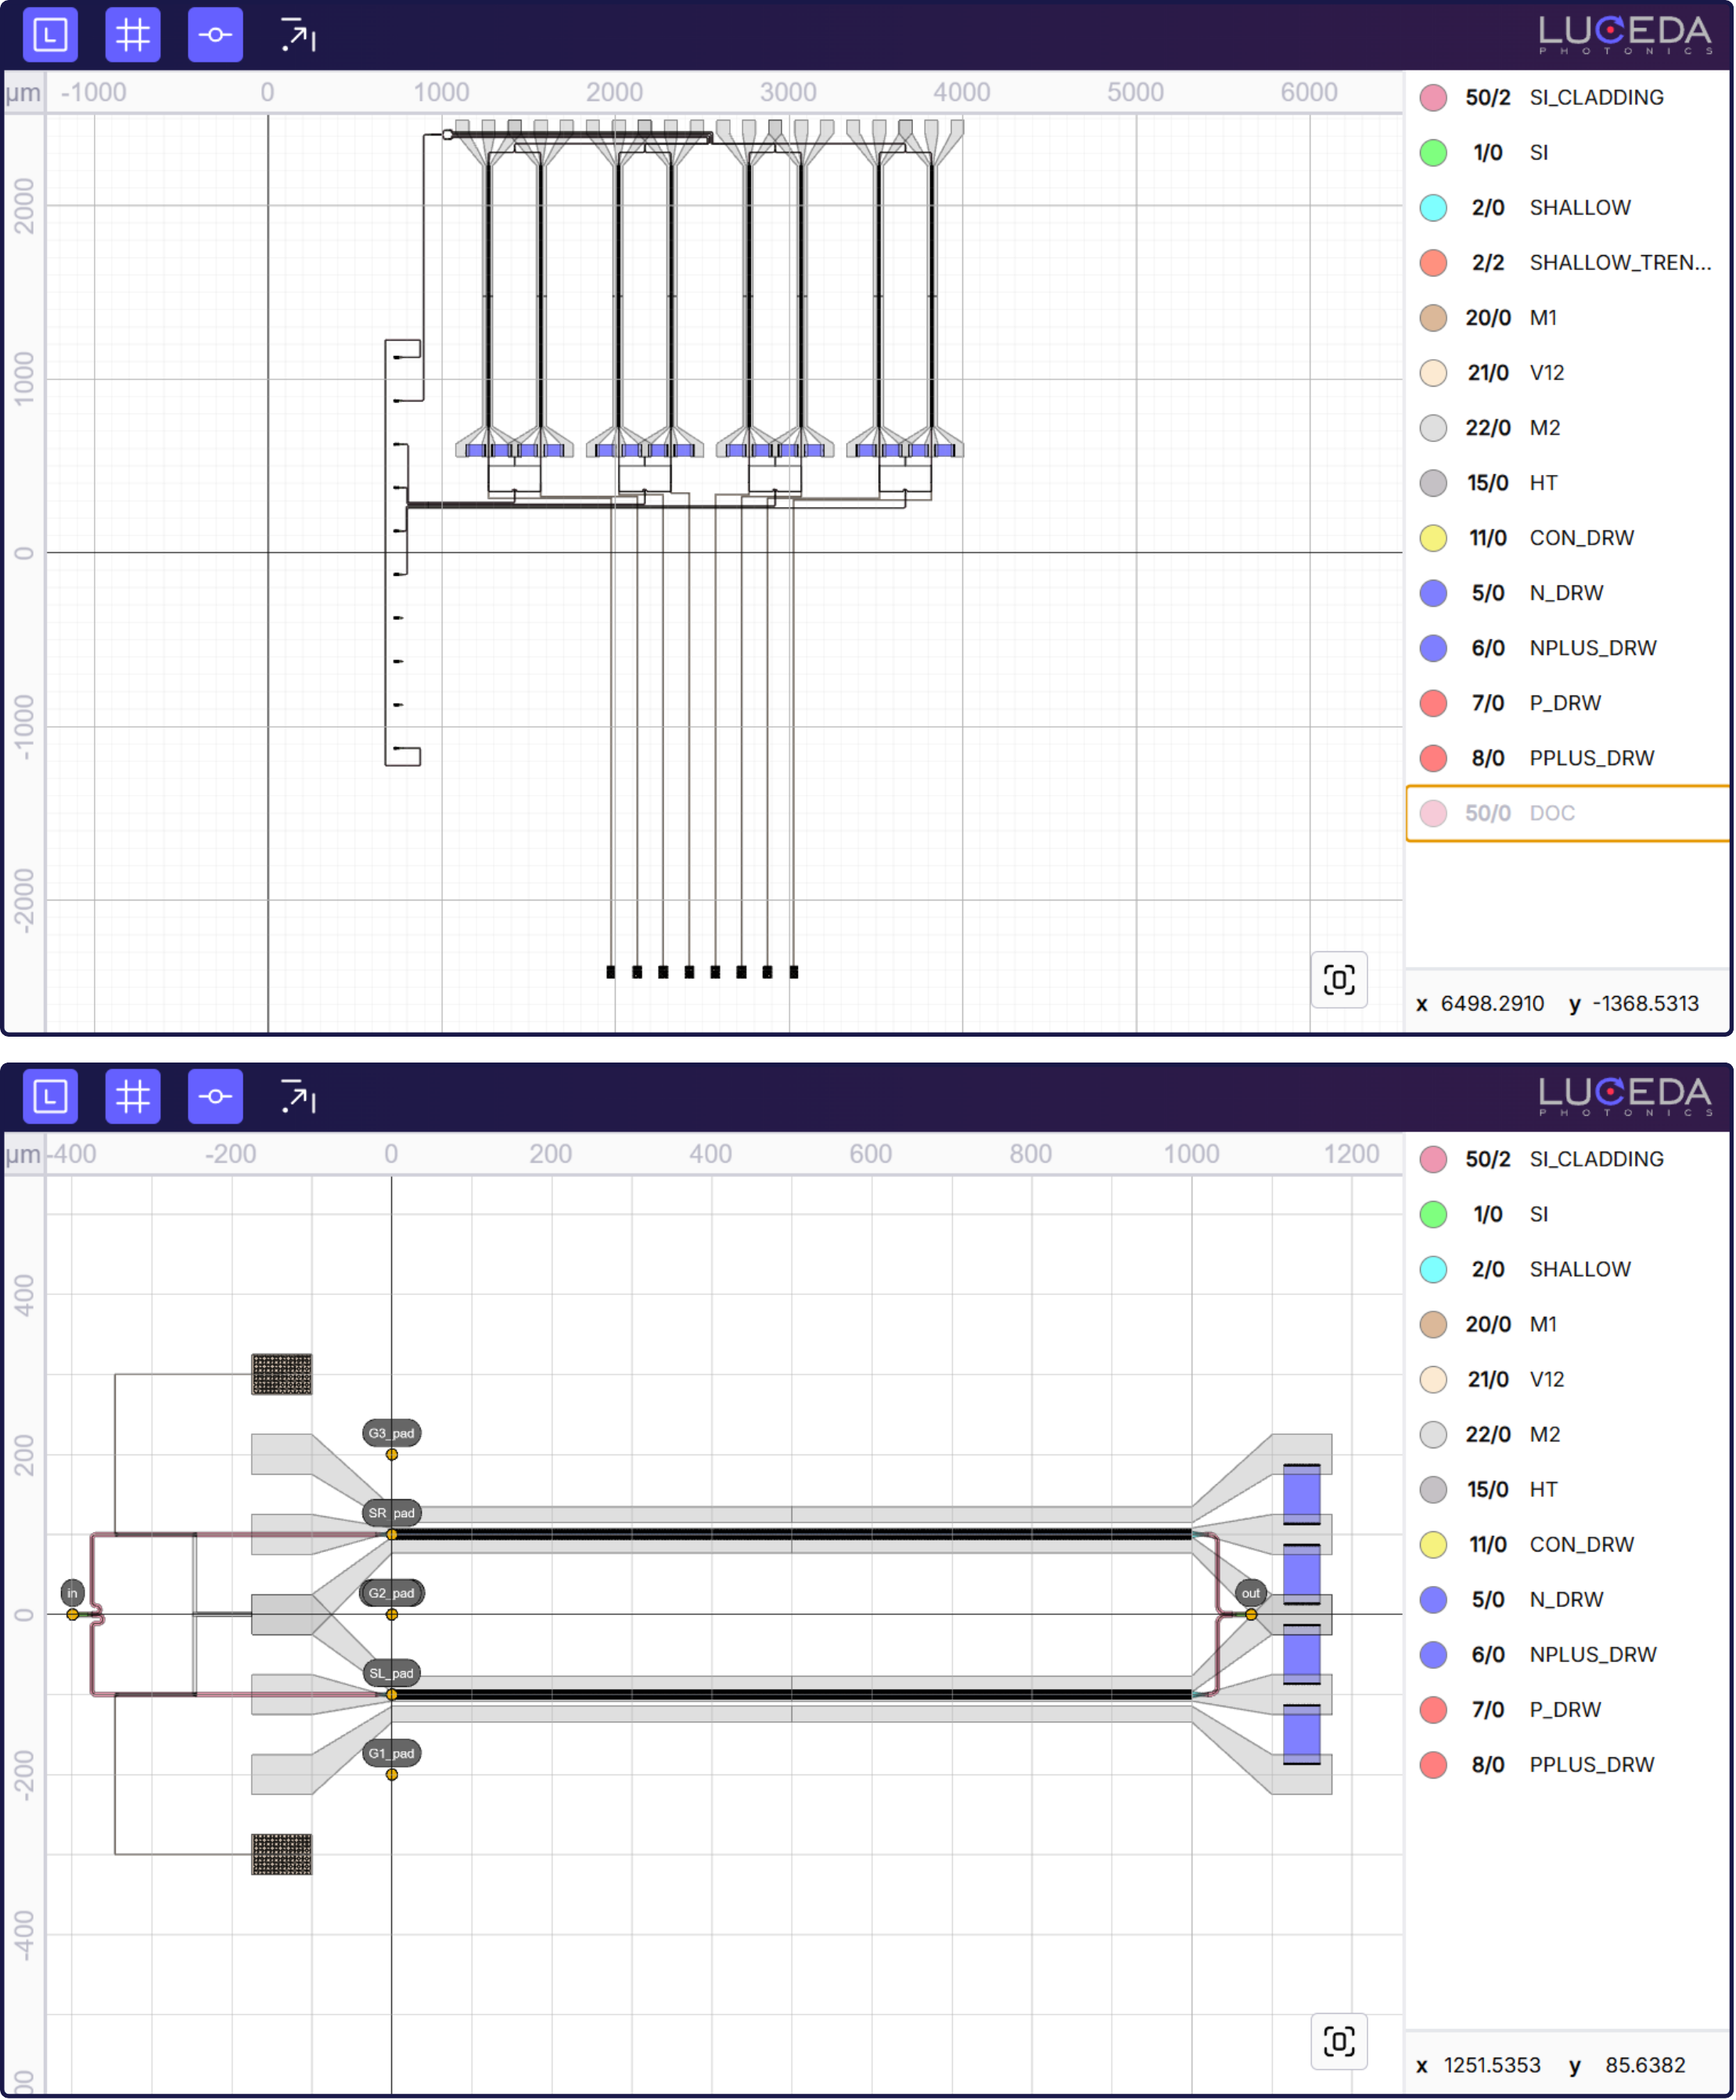
Task: Toggle grid display in bottom viewer toolbar
Action: (133, 1097)
